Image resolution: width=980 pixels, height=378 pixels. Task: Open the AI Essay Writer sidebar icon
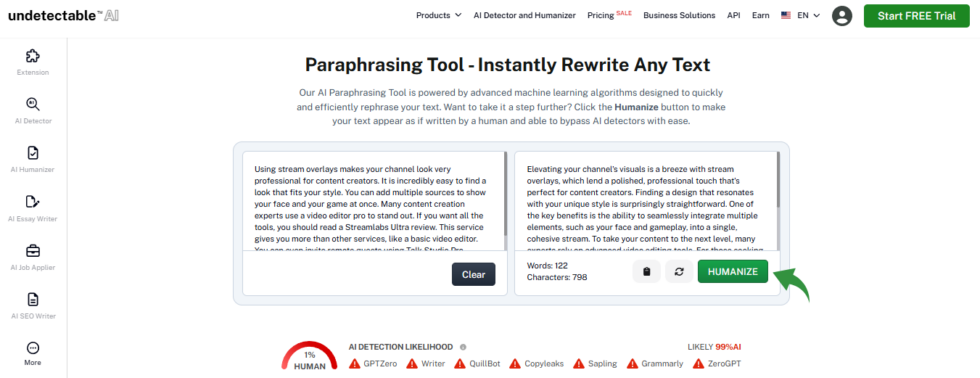point(33,202)
